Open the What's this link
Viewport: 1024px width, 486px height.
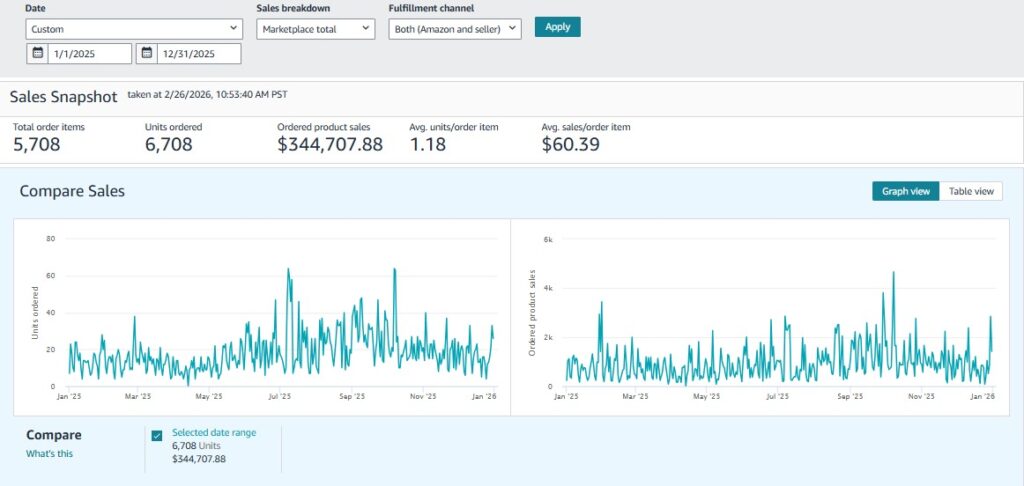tap(49, 453)
